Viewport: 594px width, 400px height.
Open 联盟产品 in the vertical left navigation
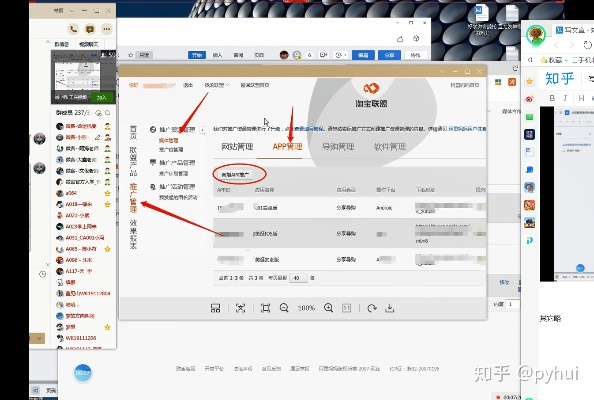133,161
